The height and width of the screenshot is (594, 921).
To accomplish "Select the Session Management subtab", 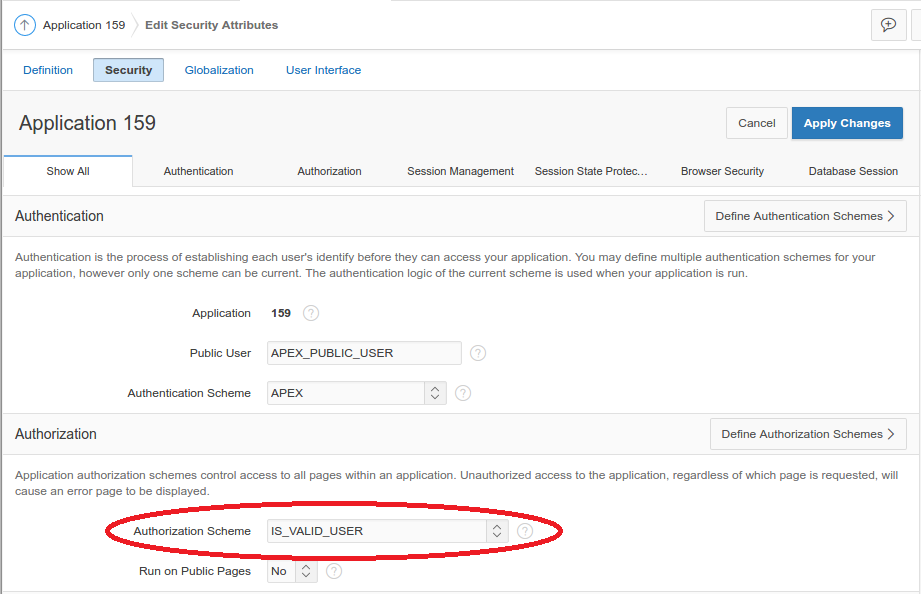I will coord(460,171).
